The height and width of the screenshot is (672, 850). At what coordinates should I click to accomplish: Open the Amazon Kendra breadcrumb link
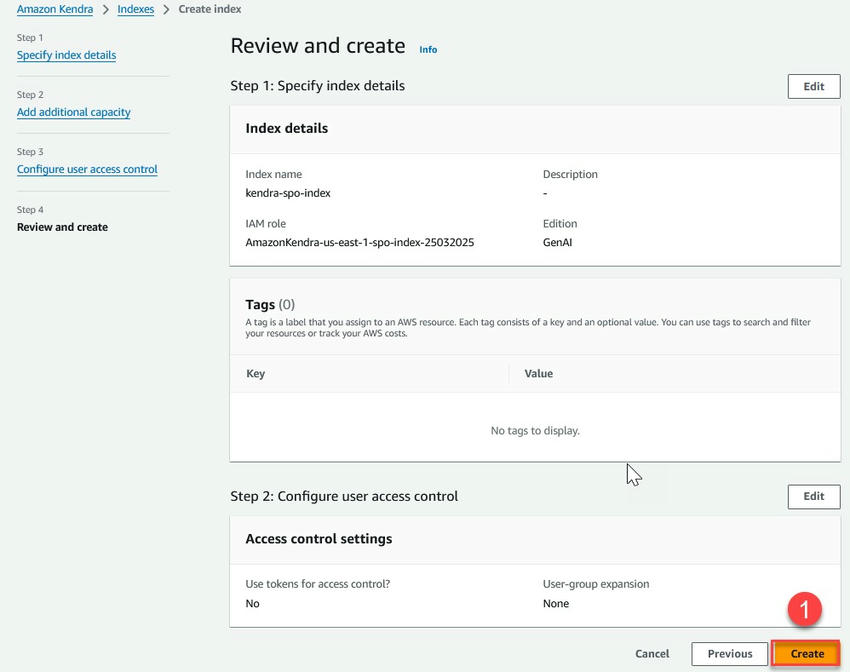55,10
